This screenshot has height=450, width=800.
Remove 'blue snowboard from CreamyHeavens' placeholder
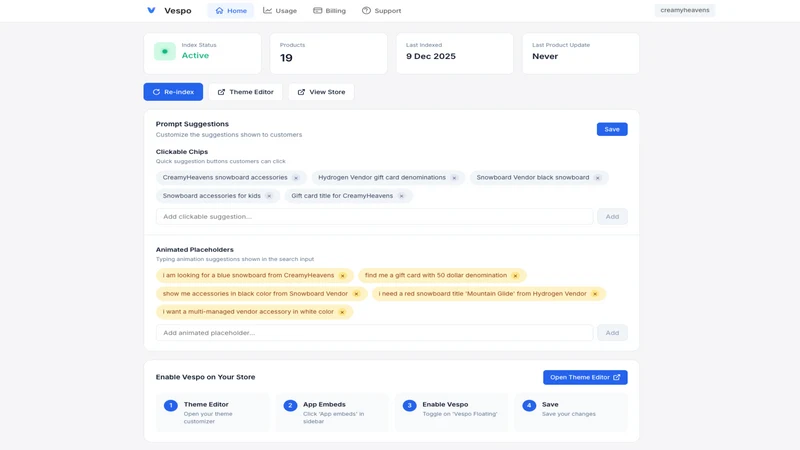pos(342,276)
